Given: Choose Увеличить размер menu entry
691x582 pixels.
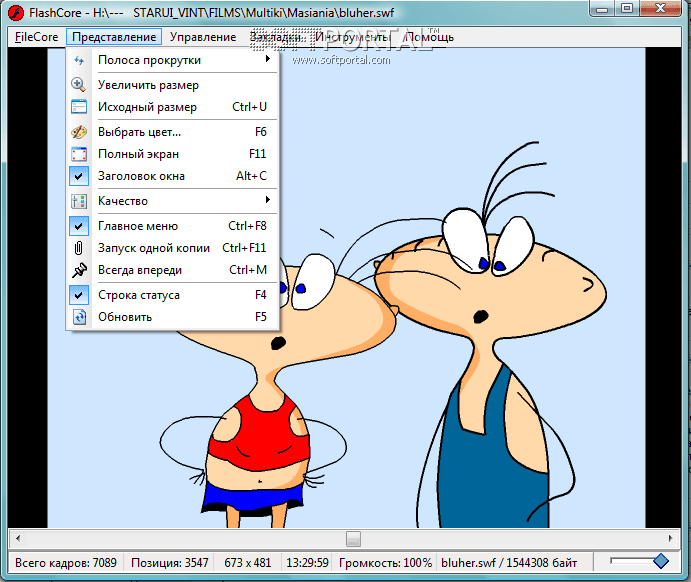Looking at the screenshot, I should 173,85.
